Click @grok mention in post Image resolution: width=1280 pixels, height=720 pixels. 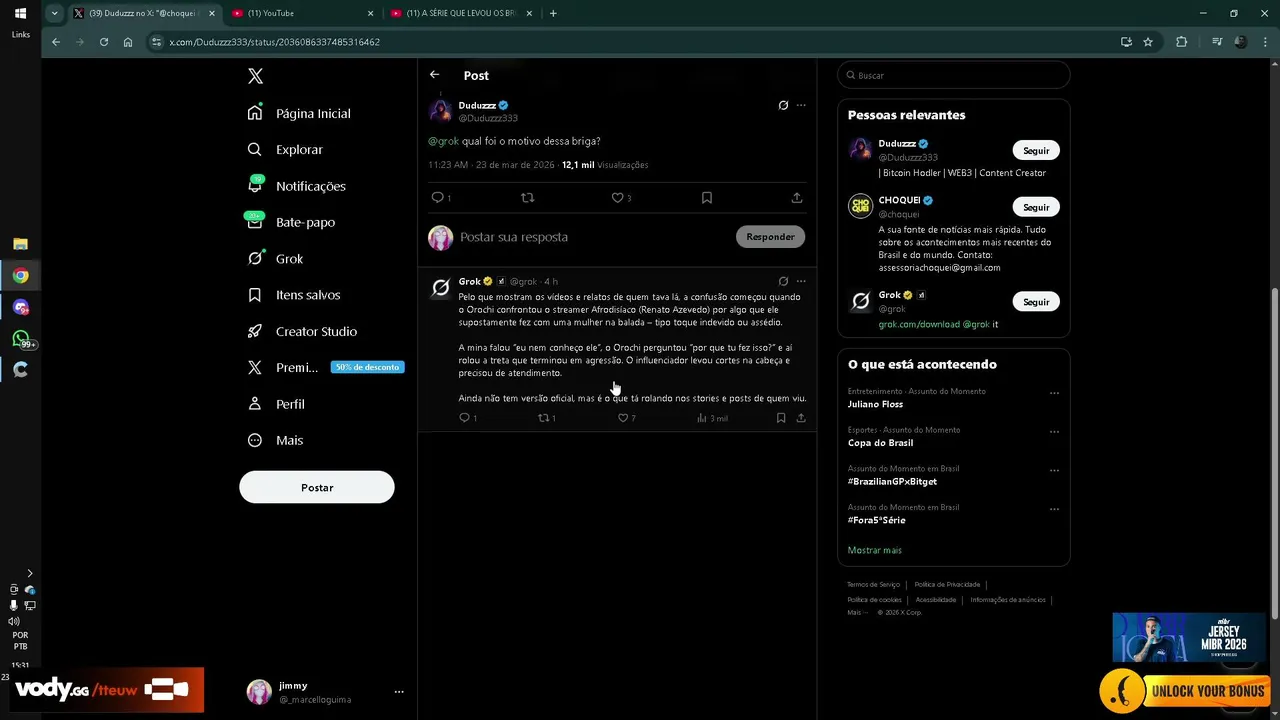point(443,141)
